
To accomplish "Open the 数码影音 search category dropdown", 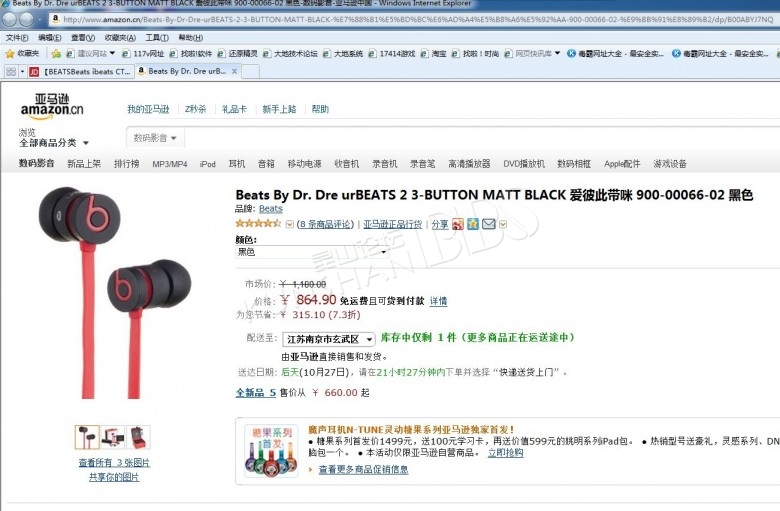I will 155,138.
